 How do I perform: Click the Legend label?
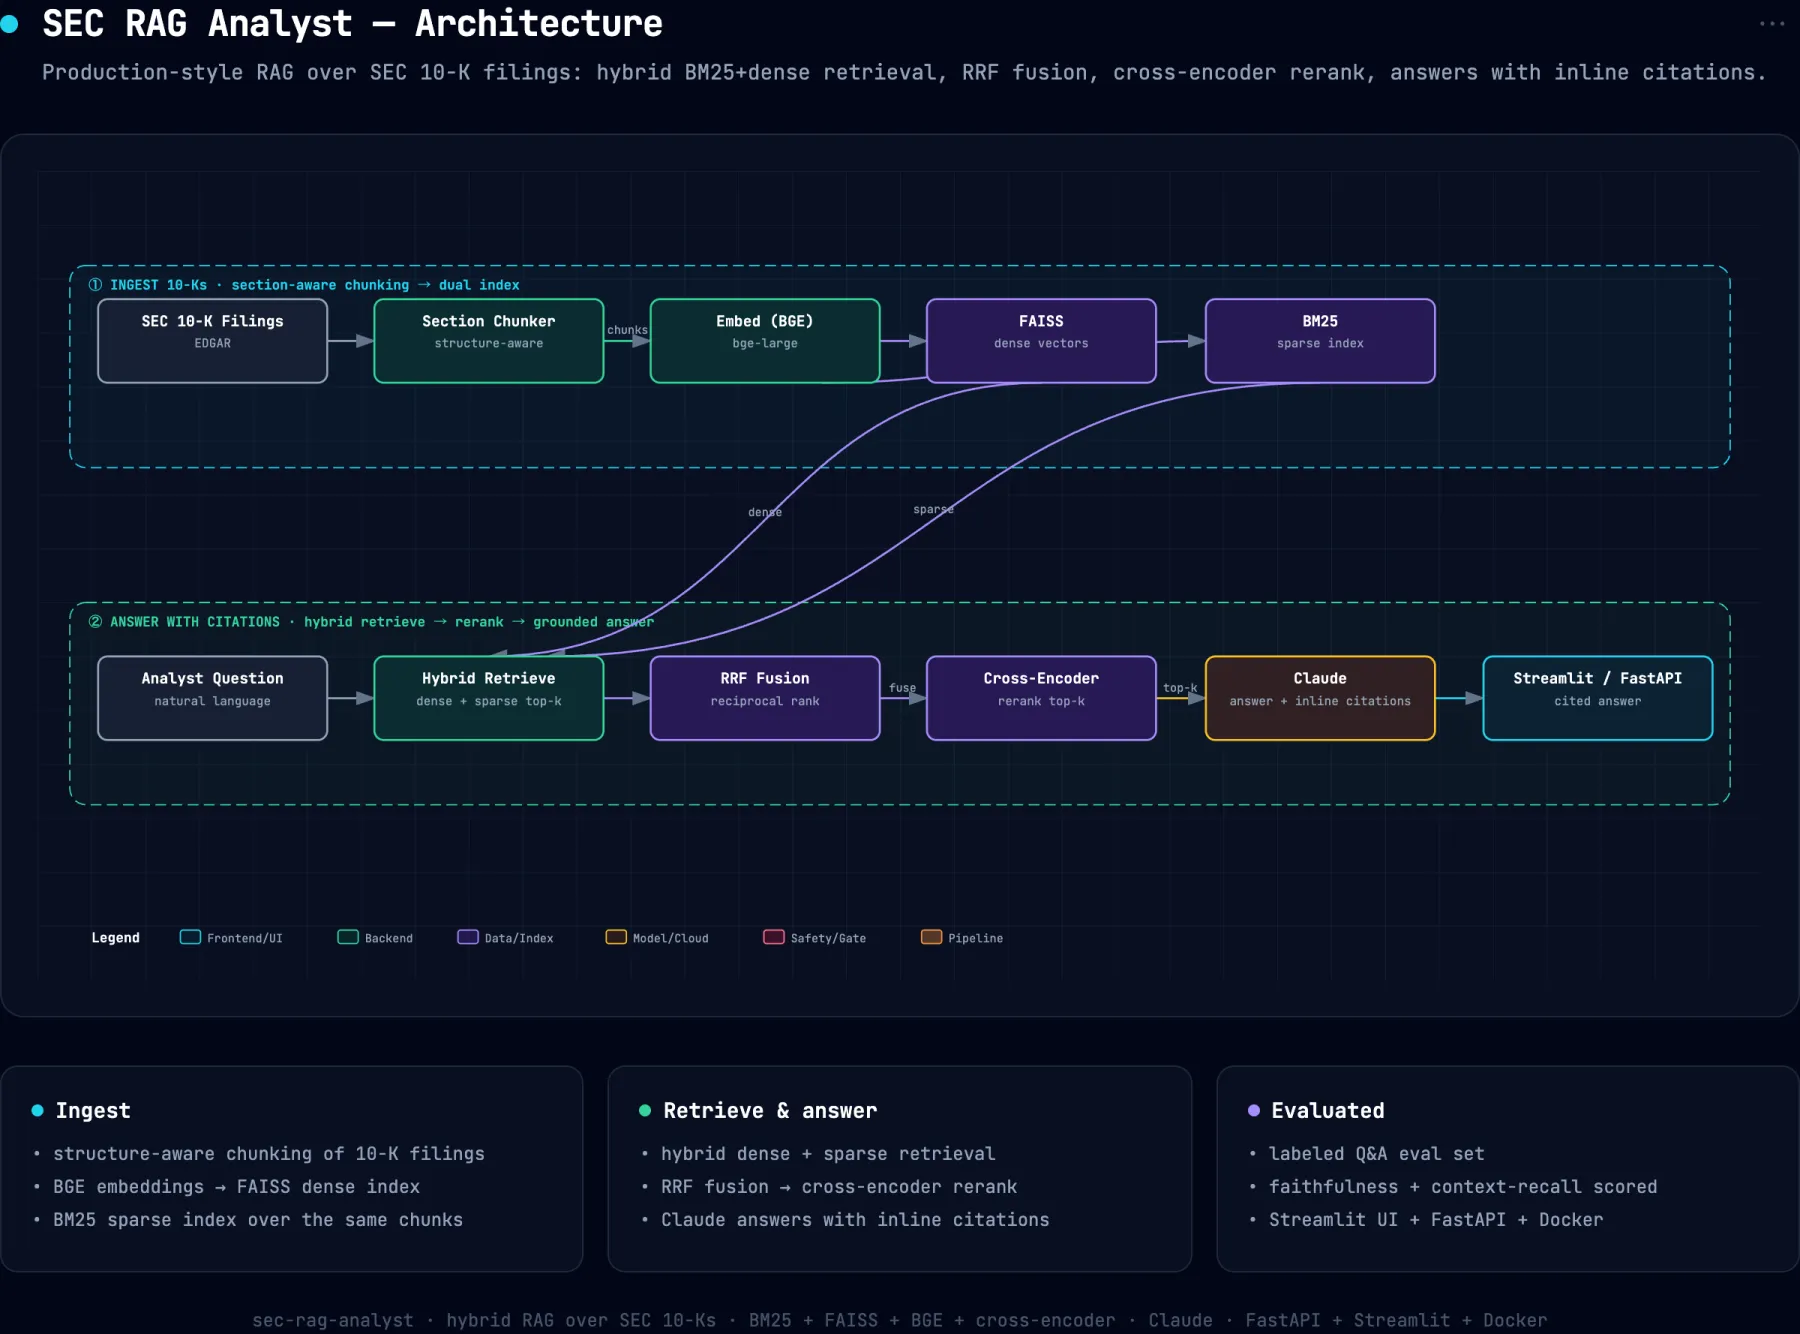click(115, 938)
